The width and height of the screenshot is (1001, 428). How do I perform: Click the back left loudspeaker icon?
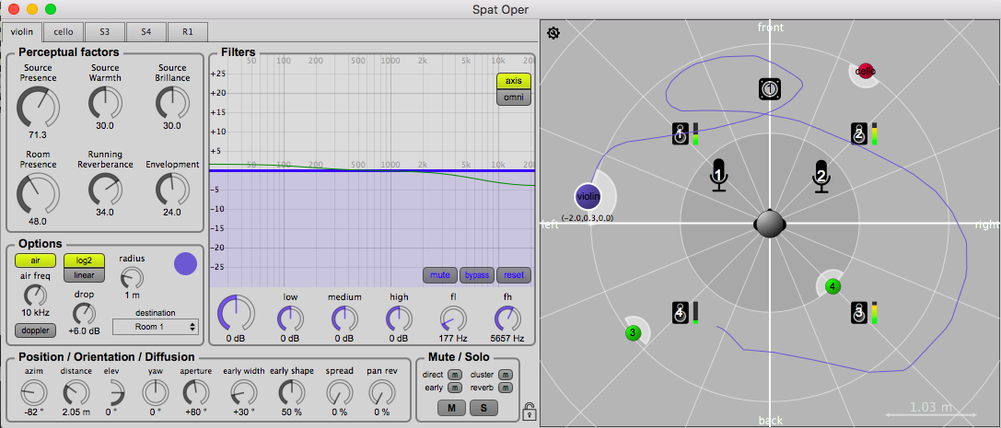click(x=681, y=313)
